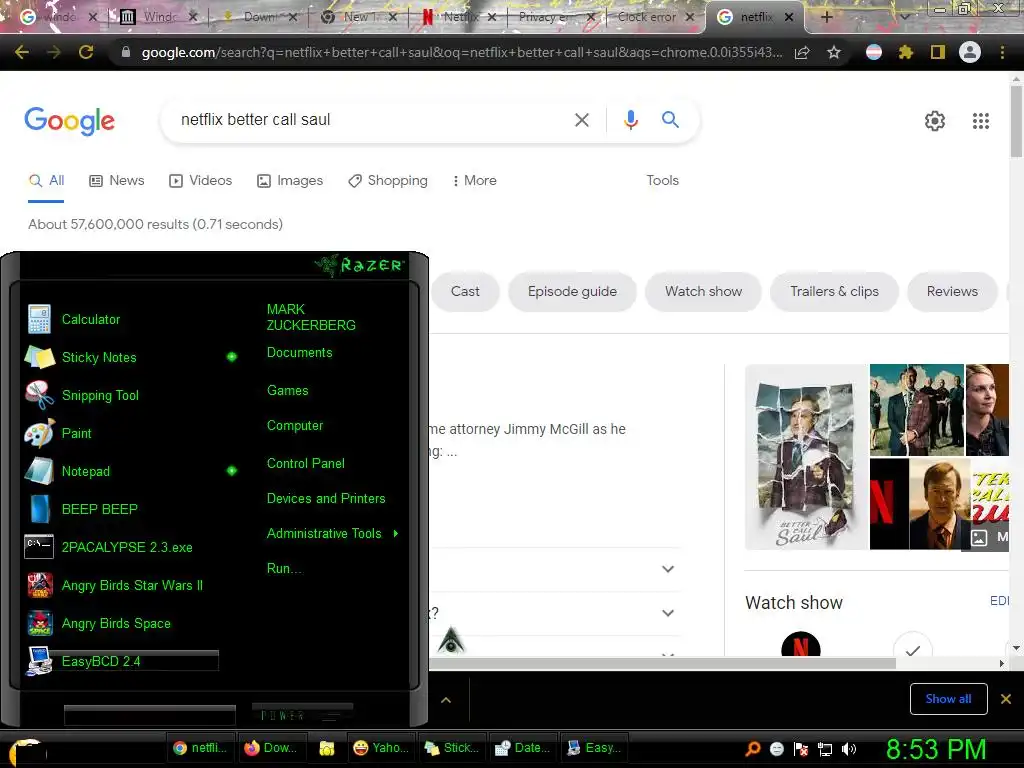Screen dimensions: 1024x768
Task: Open Google apps grid
Action: click(980, 121)
